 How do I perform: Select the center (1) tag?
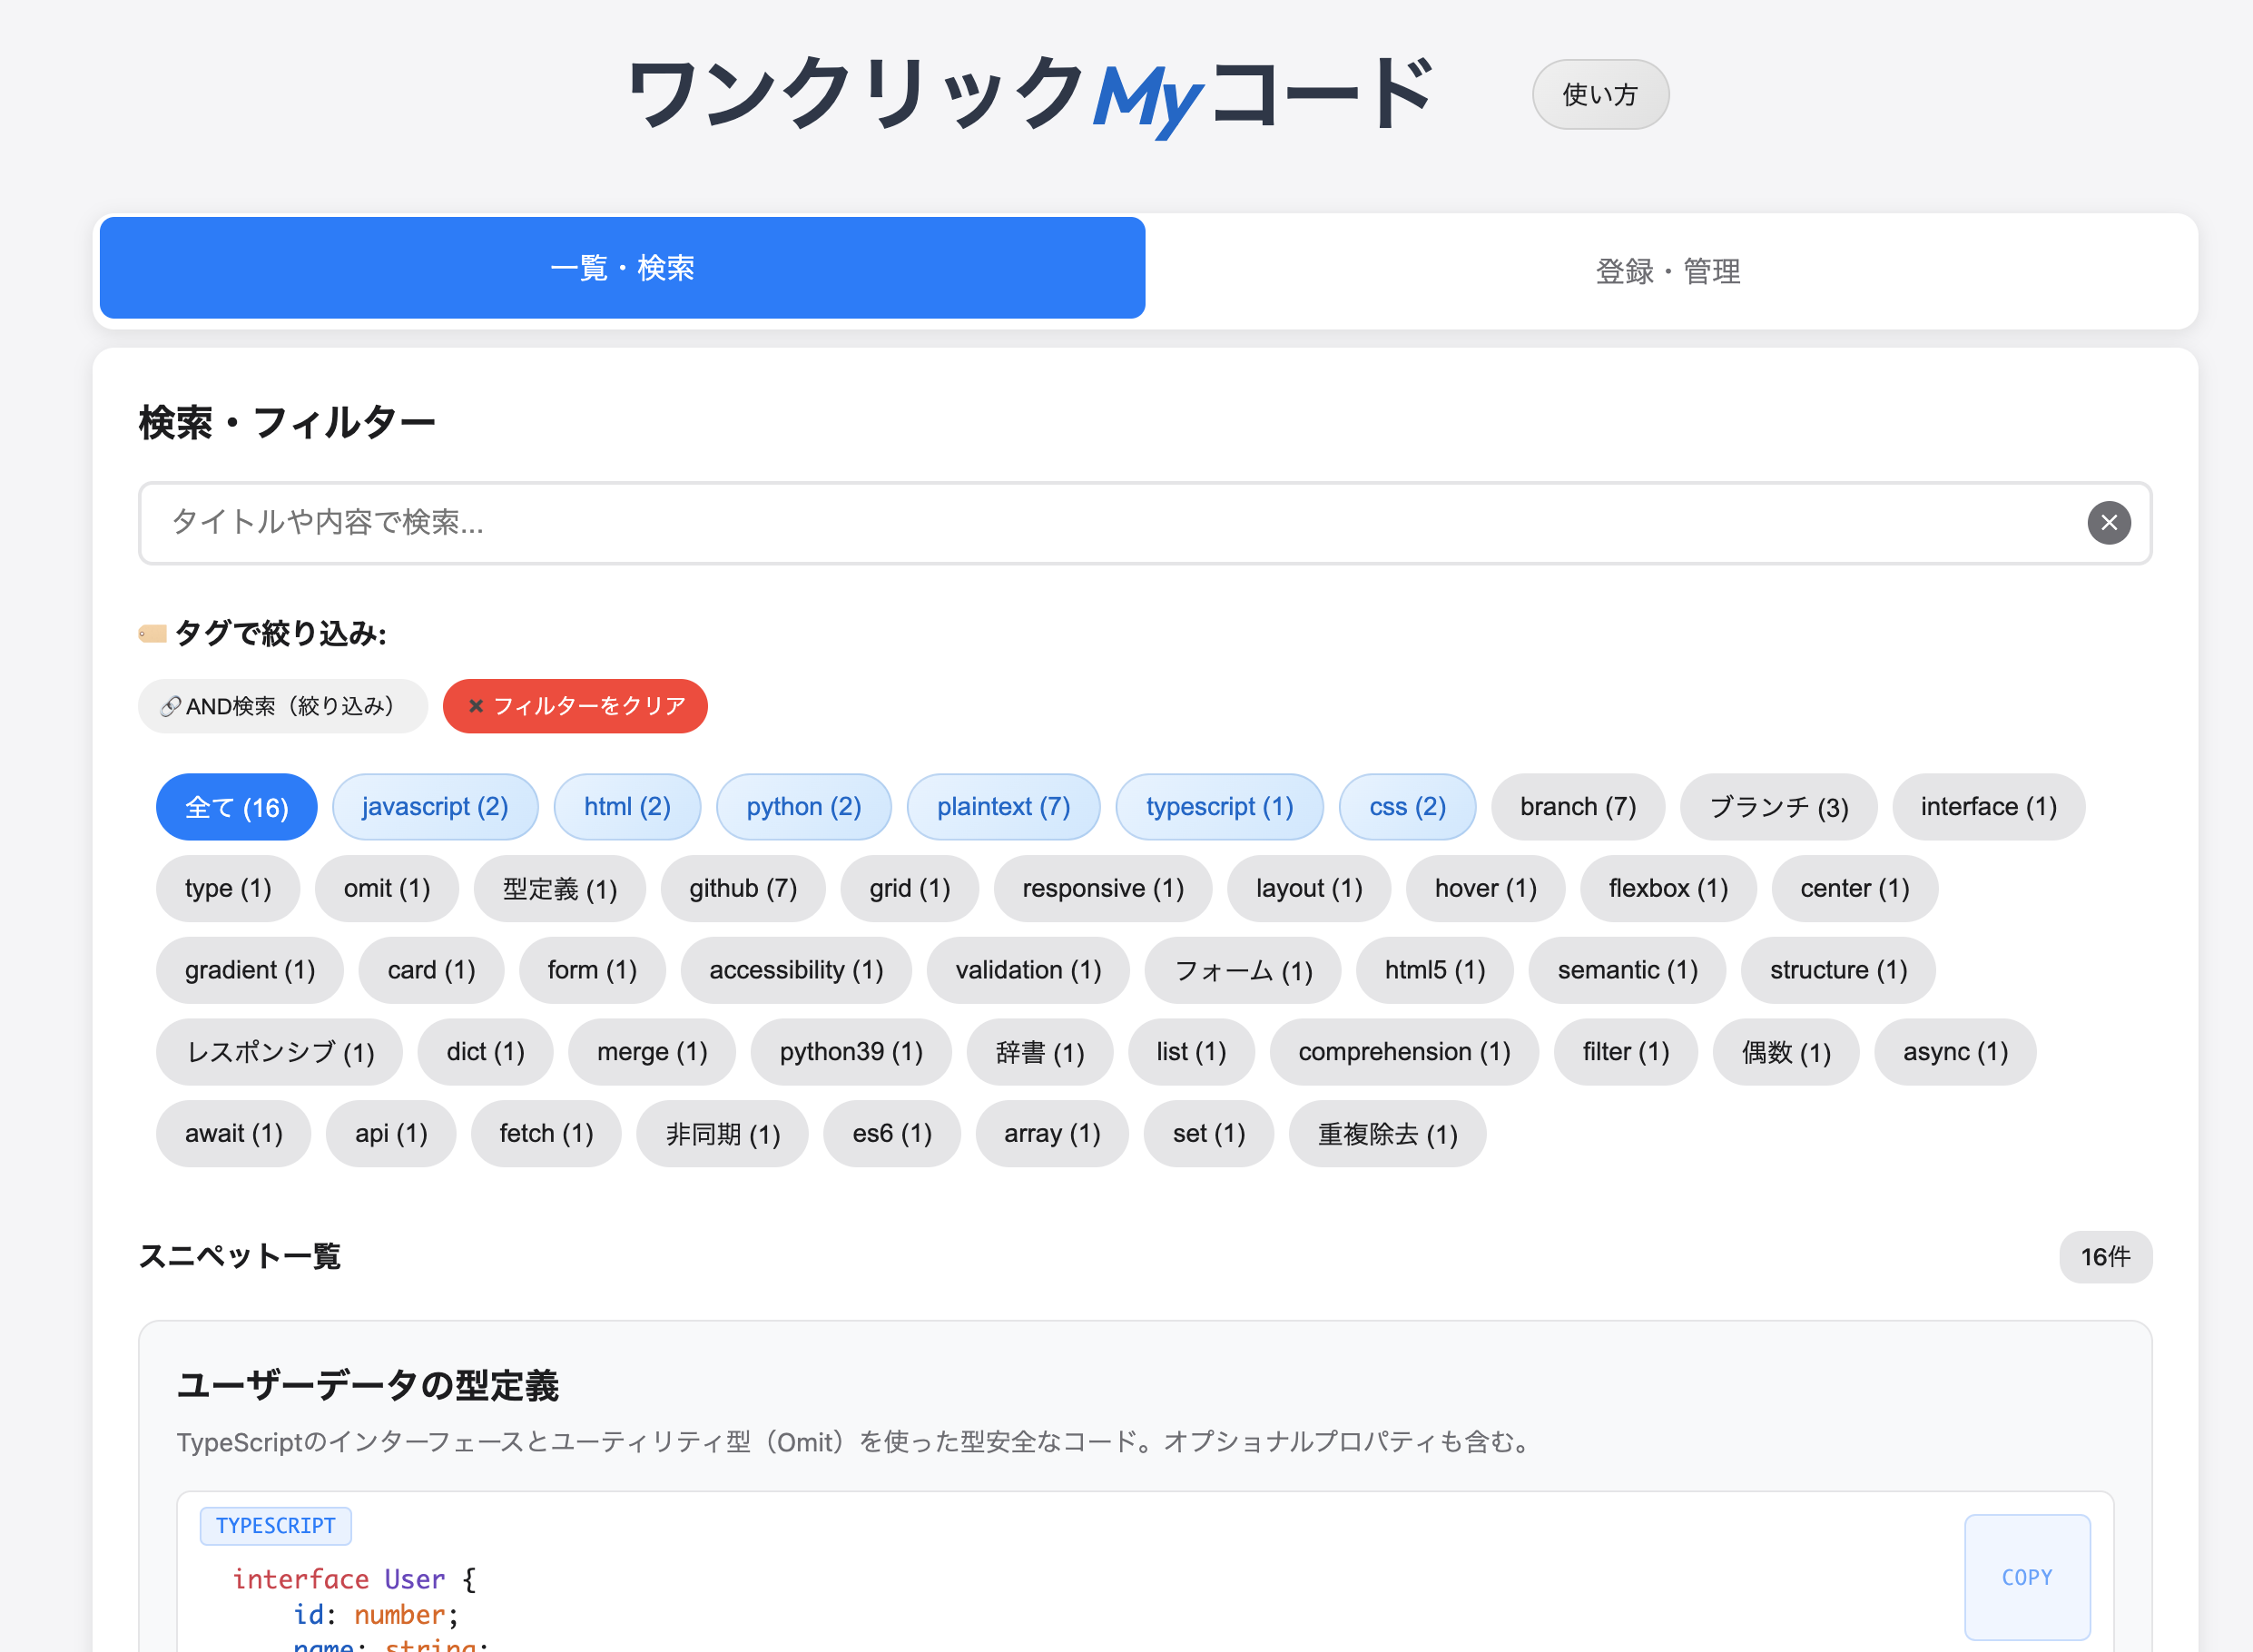point(1855,889)
